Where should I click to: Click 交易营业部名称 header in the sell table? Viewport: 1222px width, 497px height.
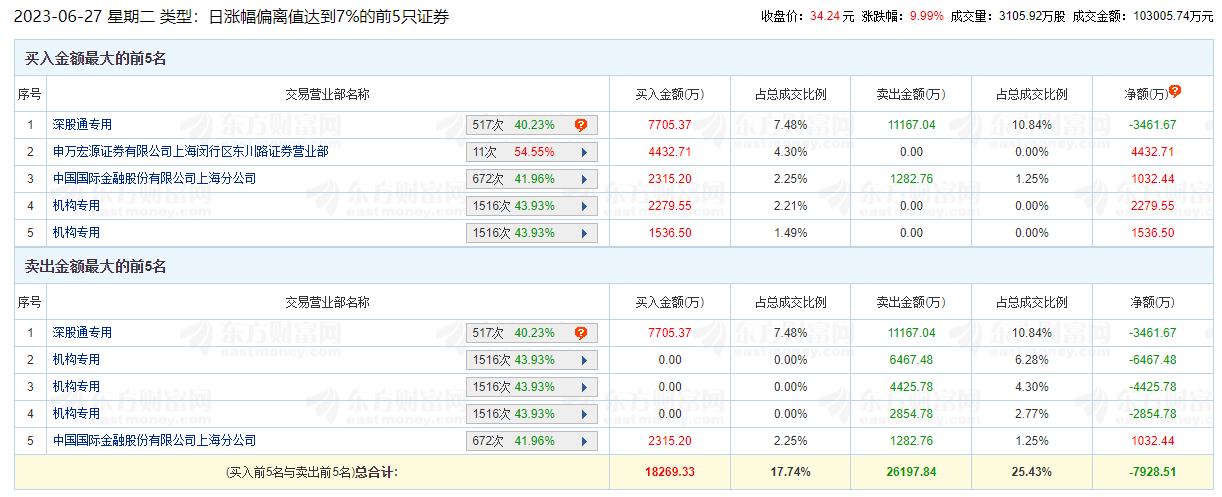click(x=328, y=302)
